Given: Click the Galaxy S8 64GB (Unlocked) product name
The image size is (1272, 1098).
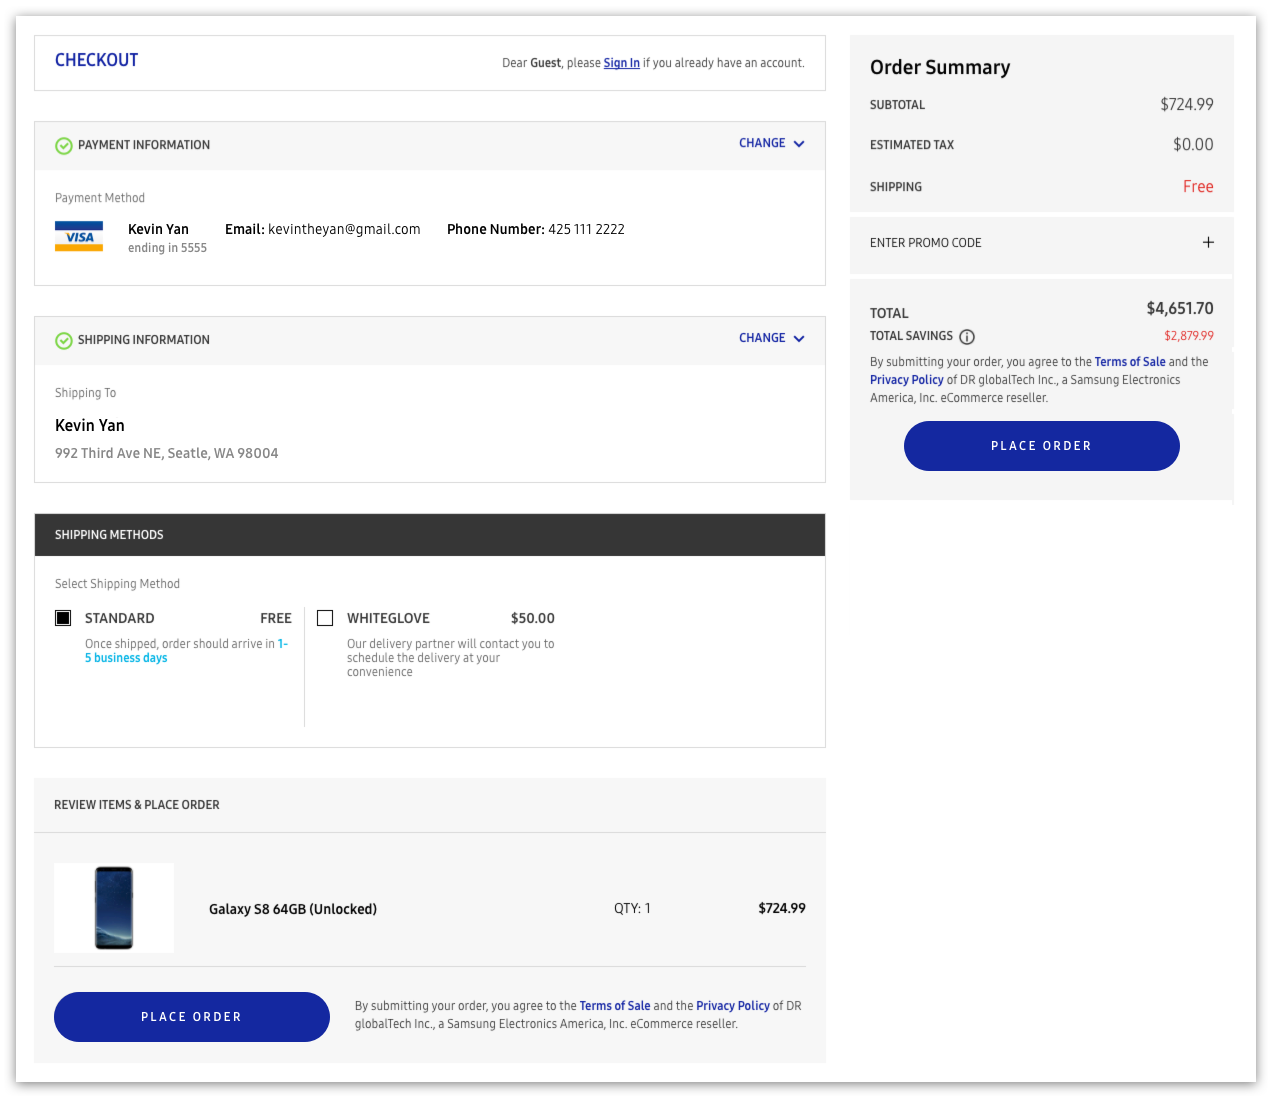Looking at the screenshot, I should point(293,909).
